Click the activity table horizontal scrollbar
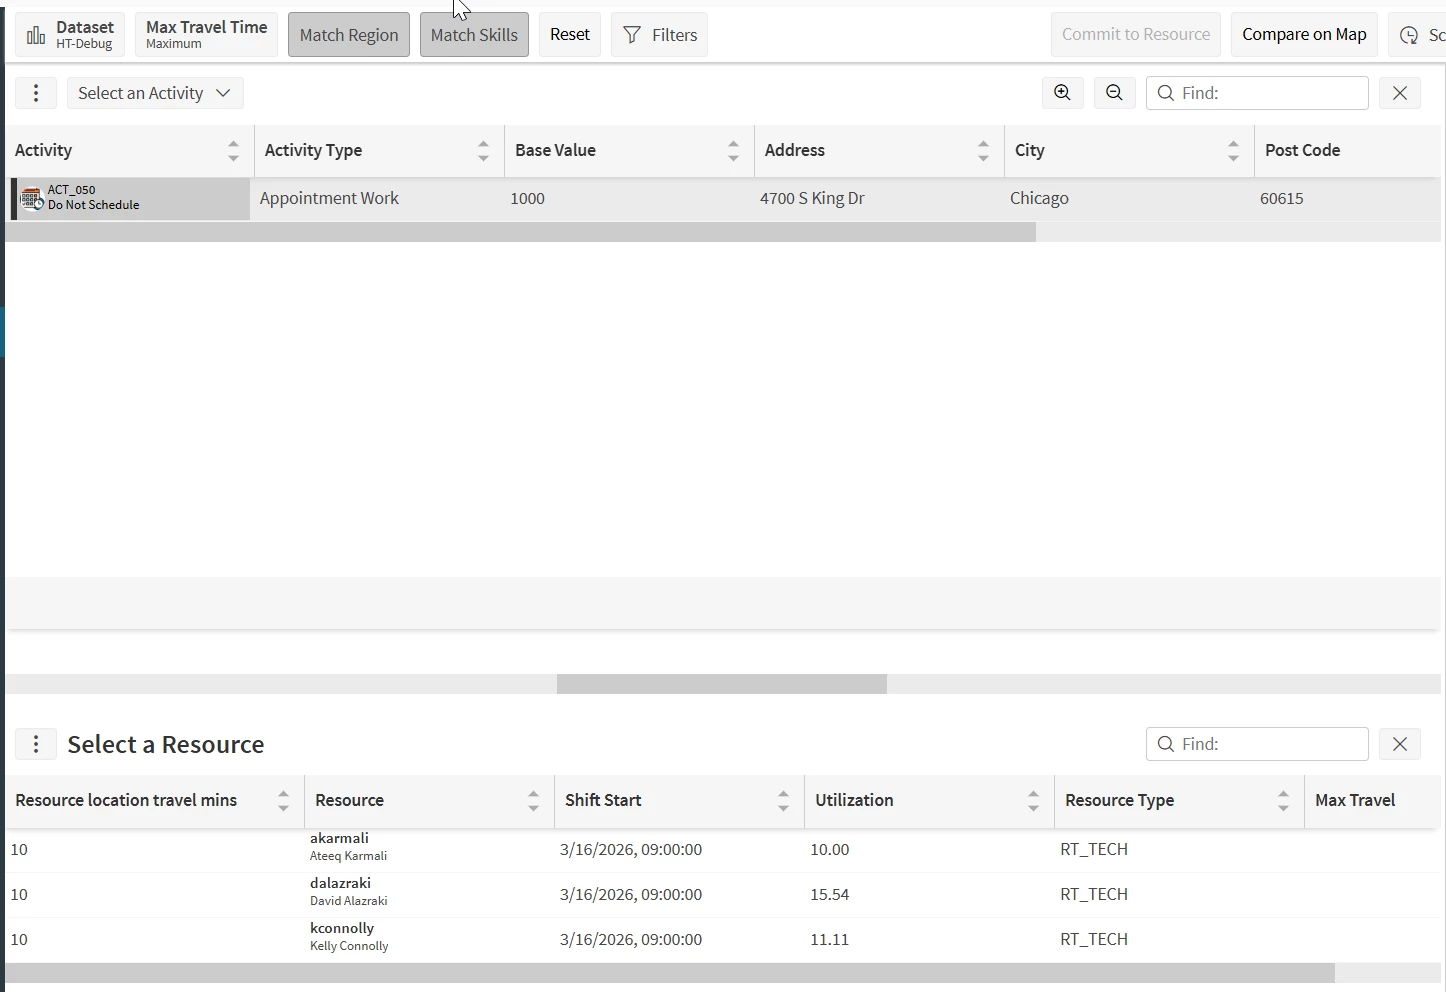The height and width of the screenshot is (992, 1446). [520, 232]
